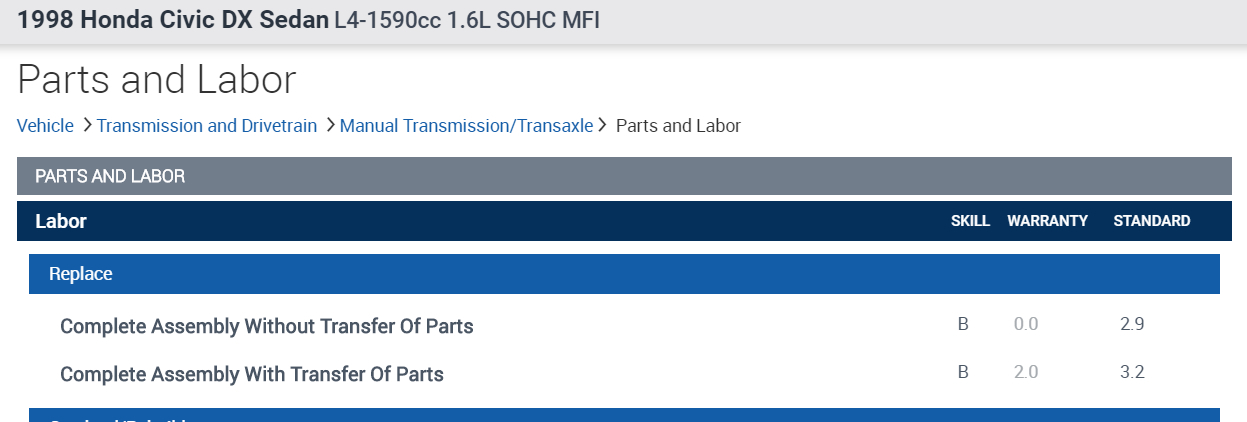Click the WARRANTY column header

point(1047,221)
